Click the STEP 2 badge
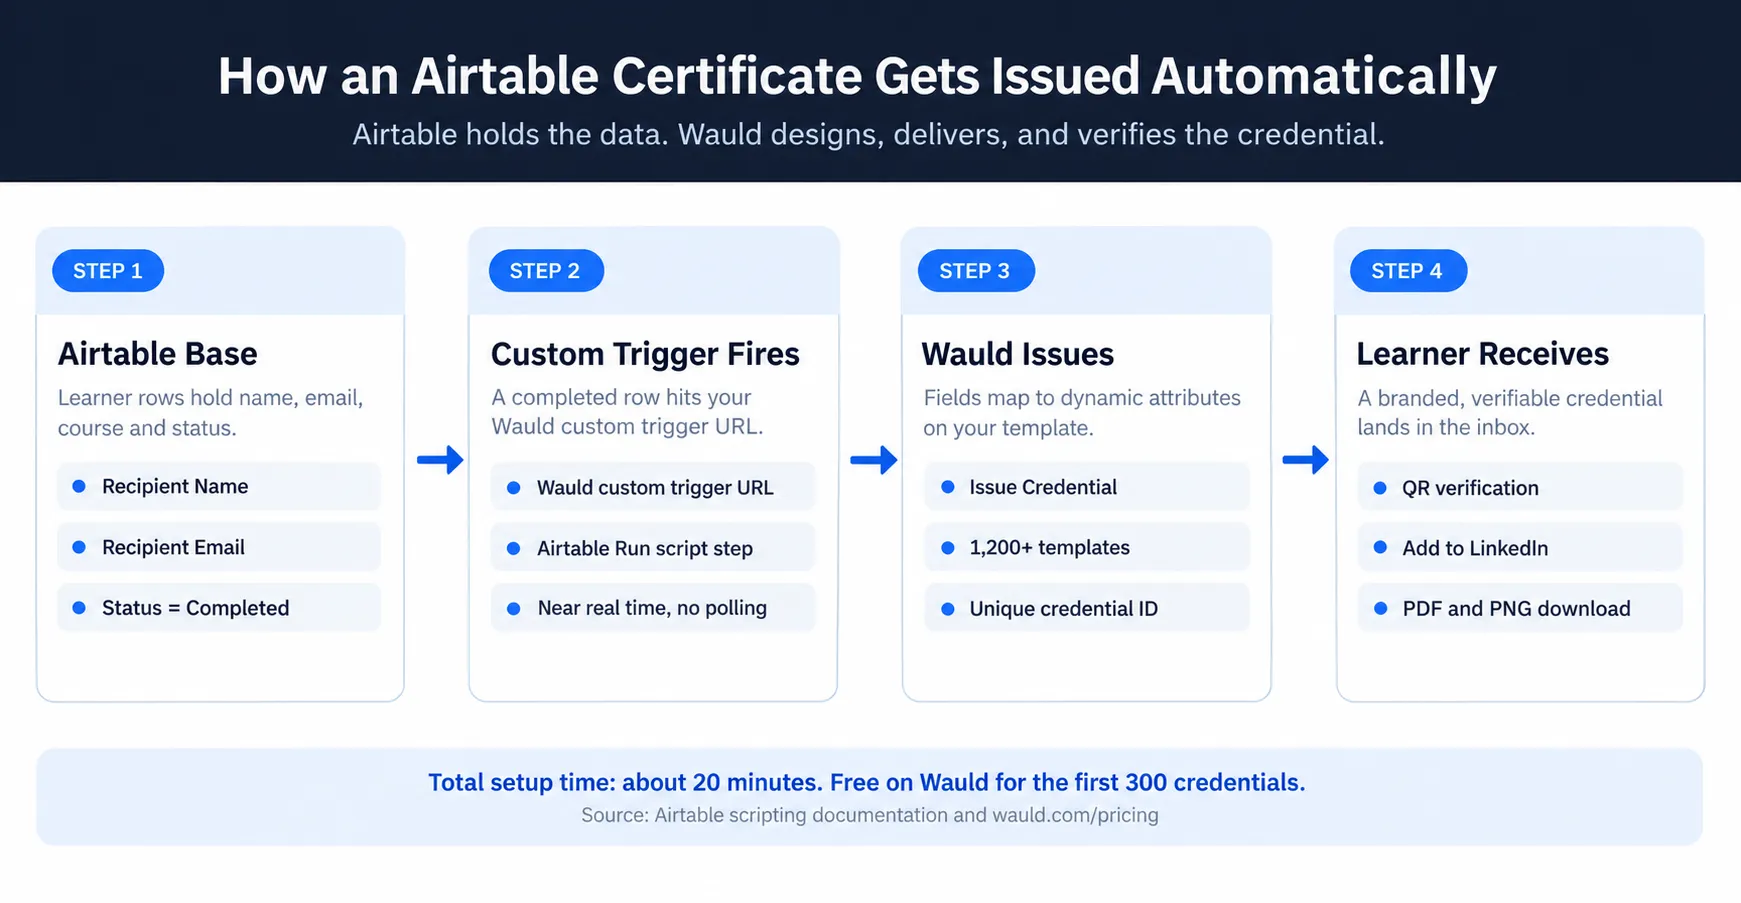This screenshot has height=903, width=1741. tap(546, 271)
